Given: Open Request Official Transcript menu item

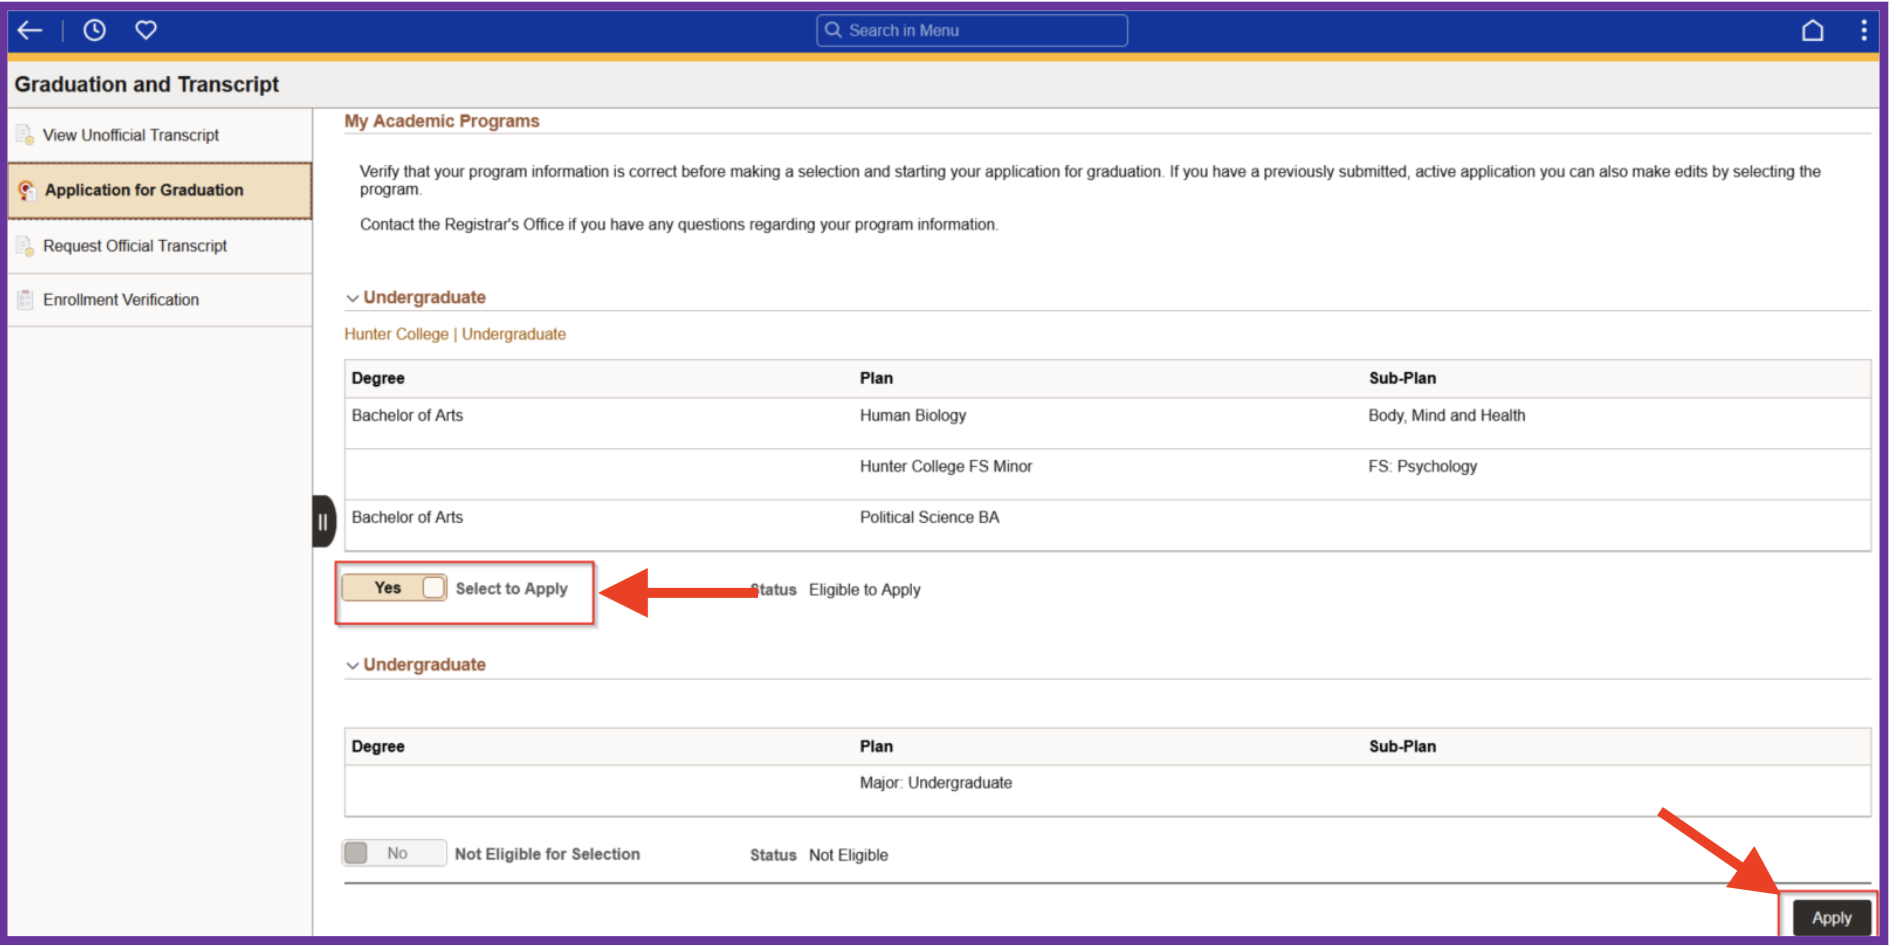Looking at the screenshot, I should pos(135,246).
